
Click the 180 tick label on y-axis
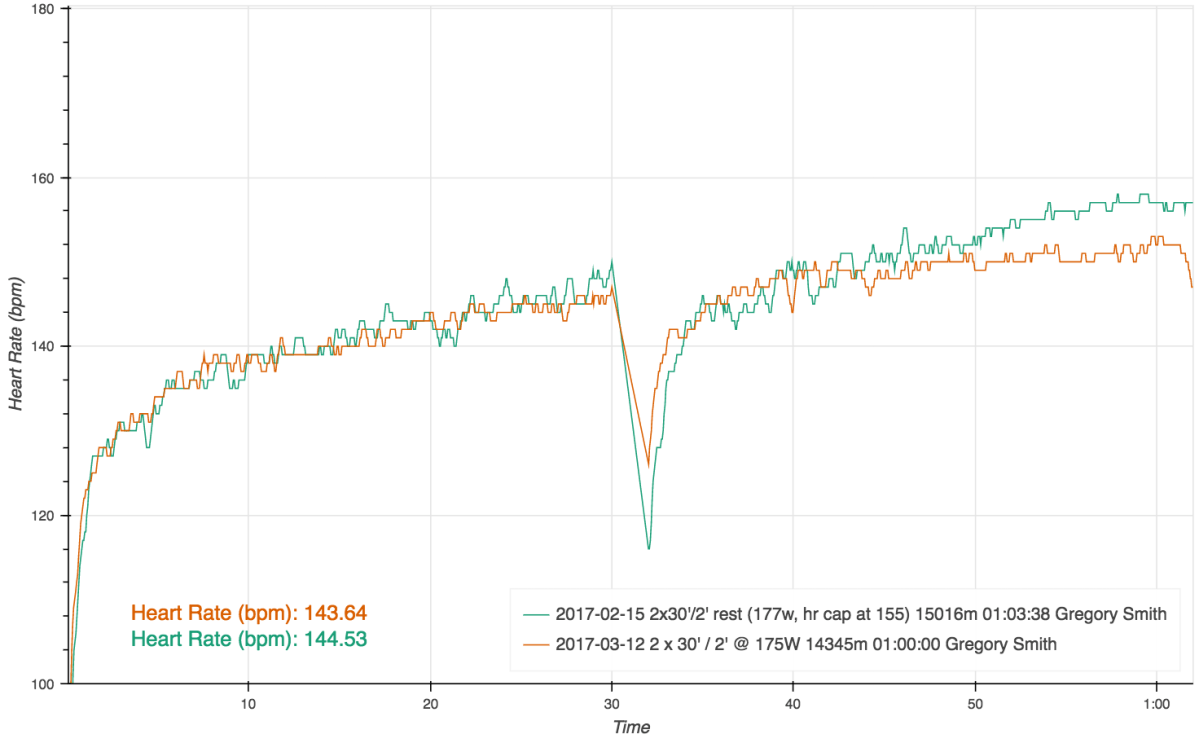pyautogui.click(x=45, y=9)
